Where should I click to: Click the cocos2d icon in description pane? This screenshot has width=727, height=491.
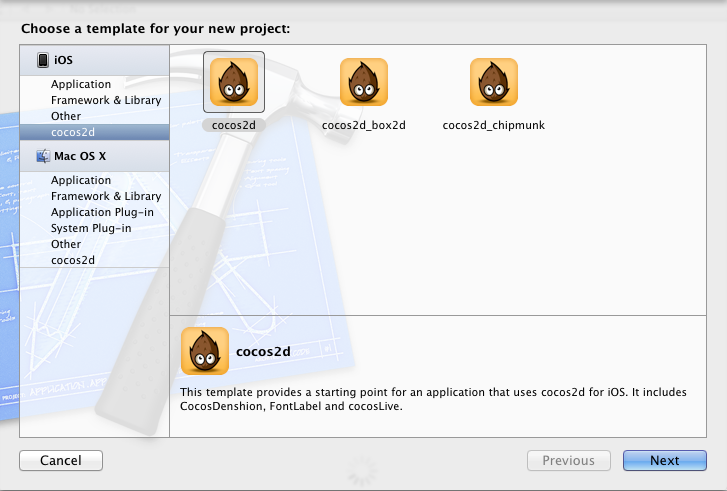click(x=205, y=351)
